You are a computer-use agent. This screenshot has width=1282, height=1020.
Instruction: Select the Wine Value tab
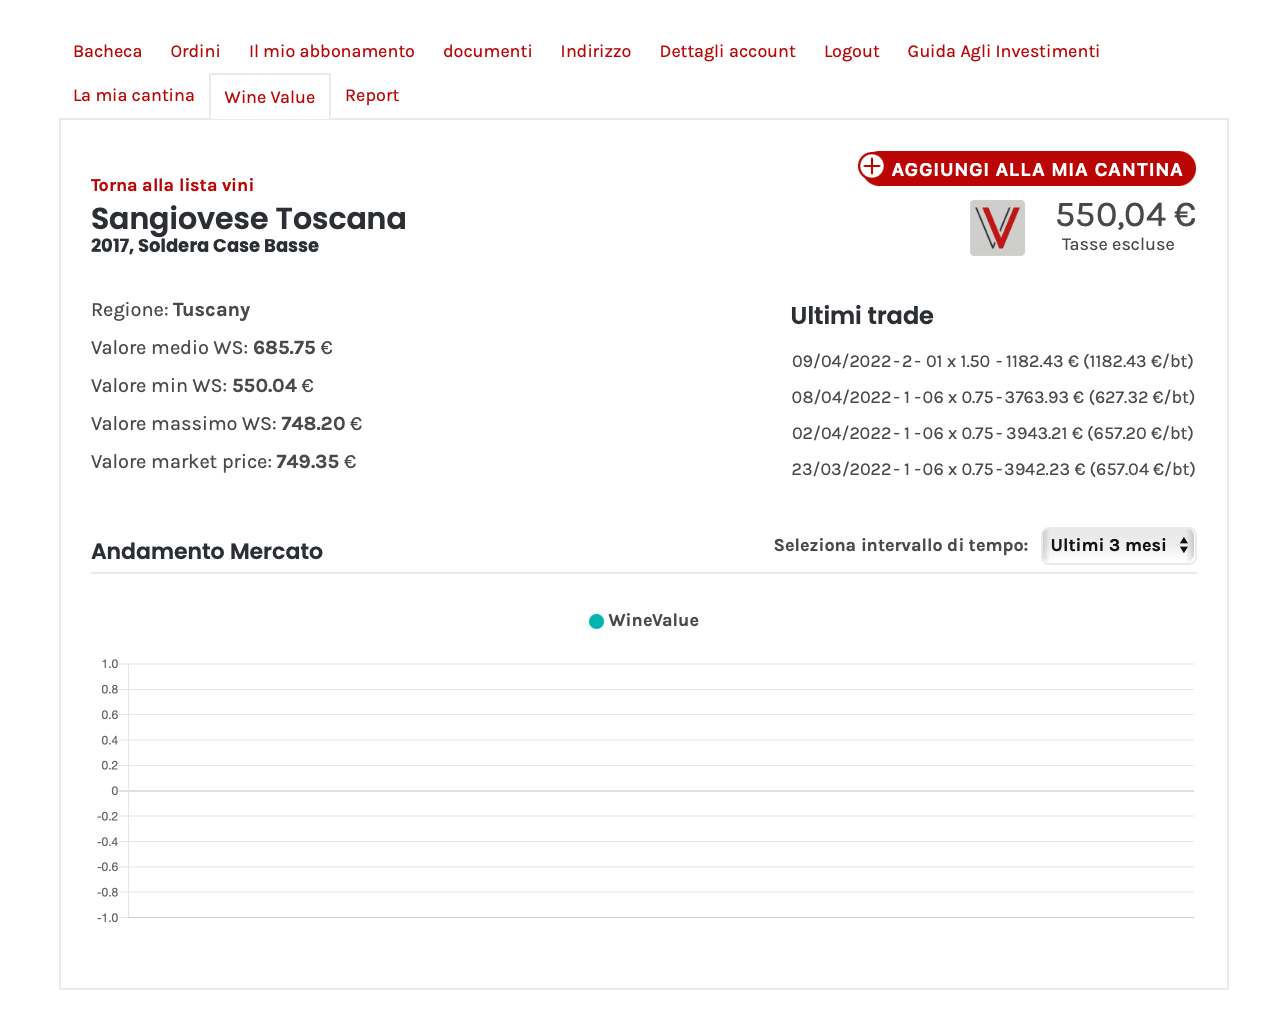tap(270, 97)
